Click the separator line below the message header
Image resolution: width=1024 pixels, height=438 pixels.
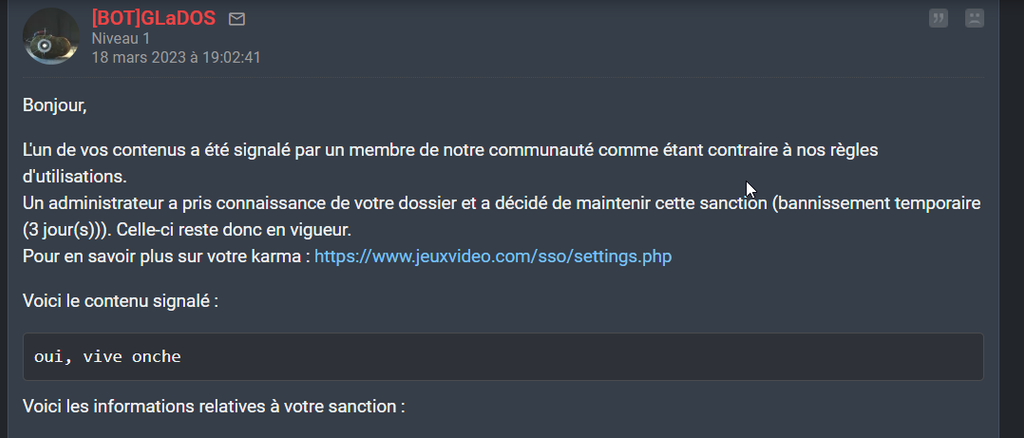[x=503, y=78]
